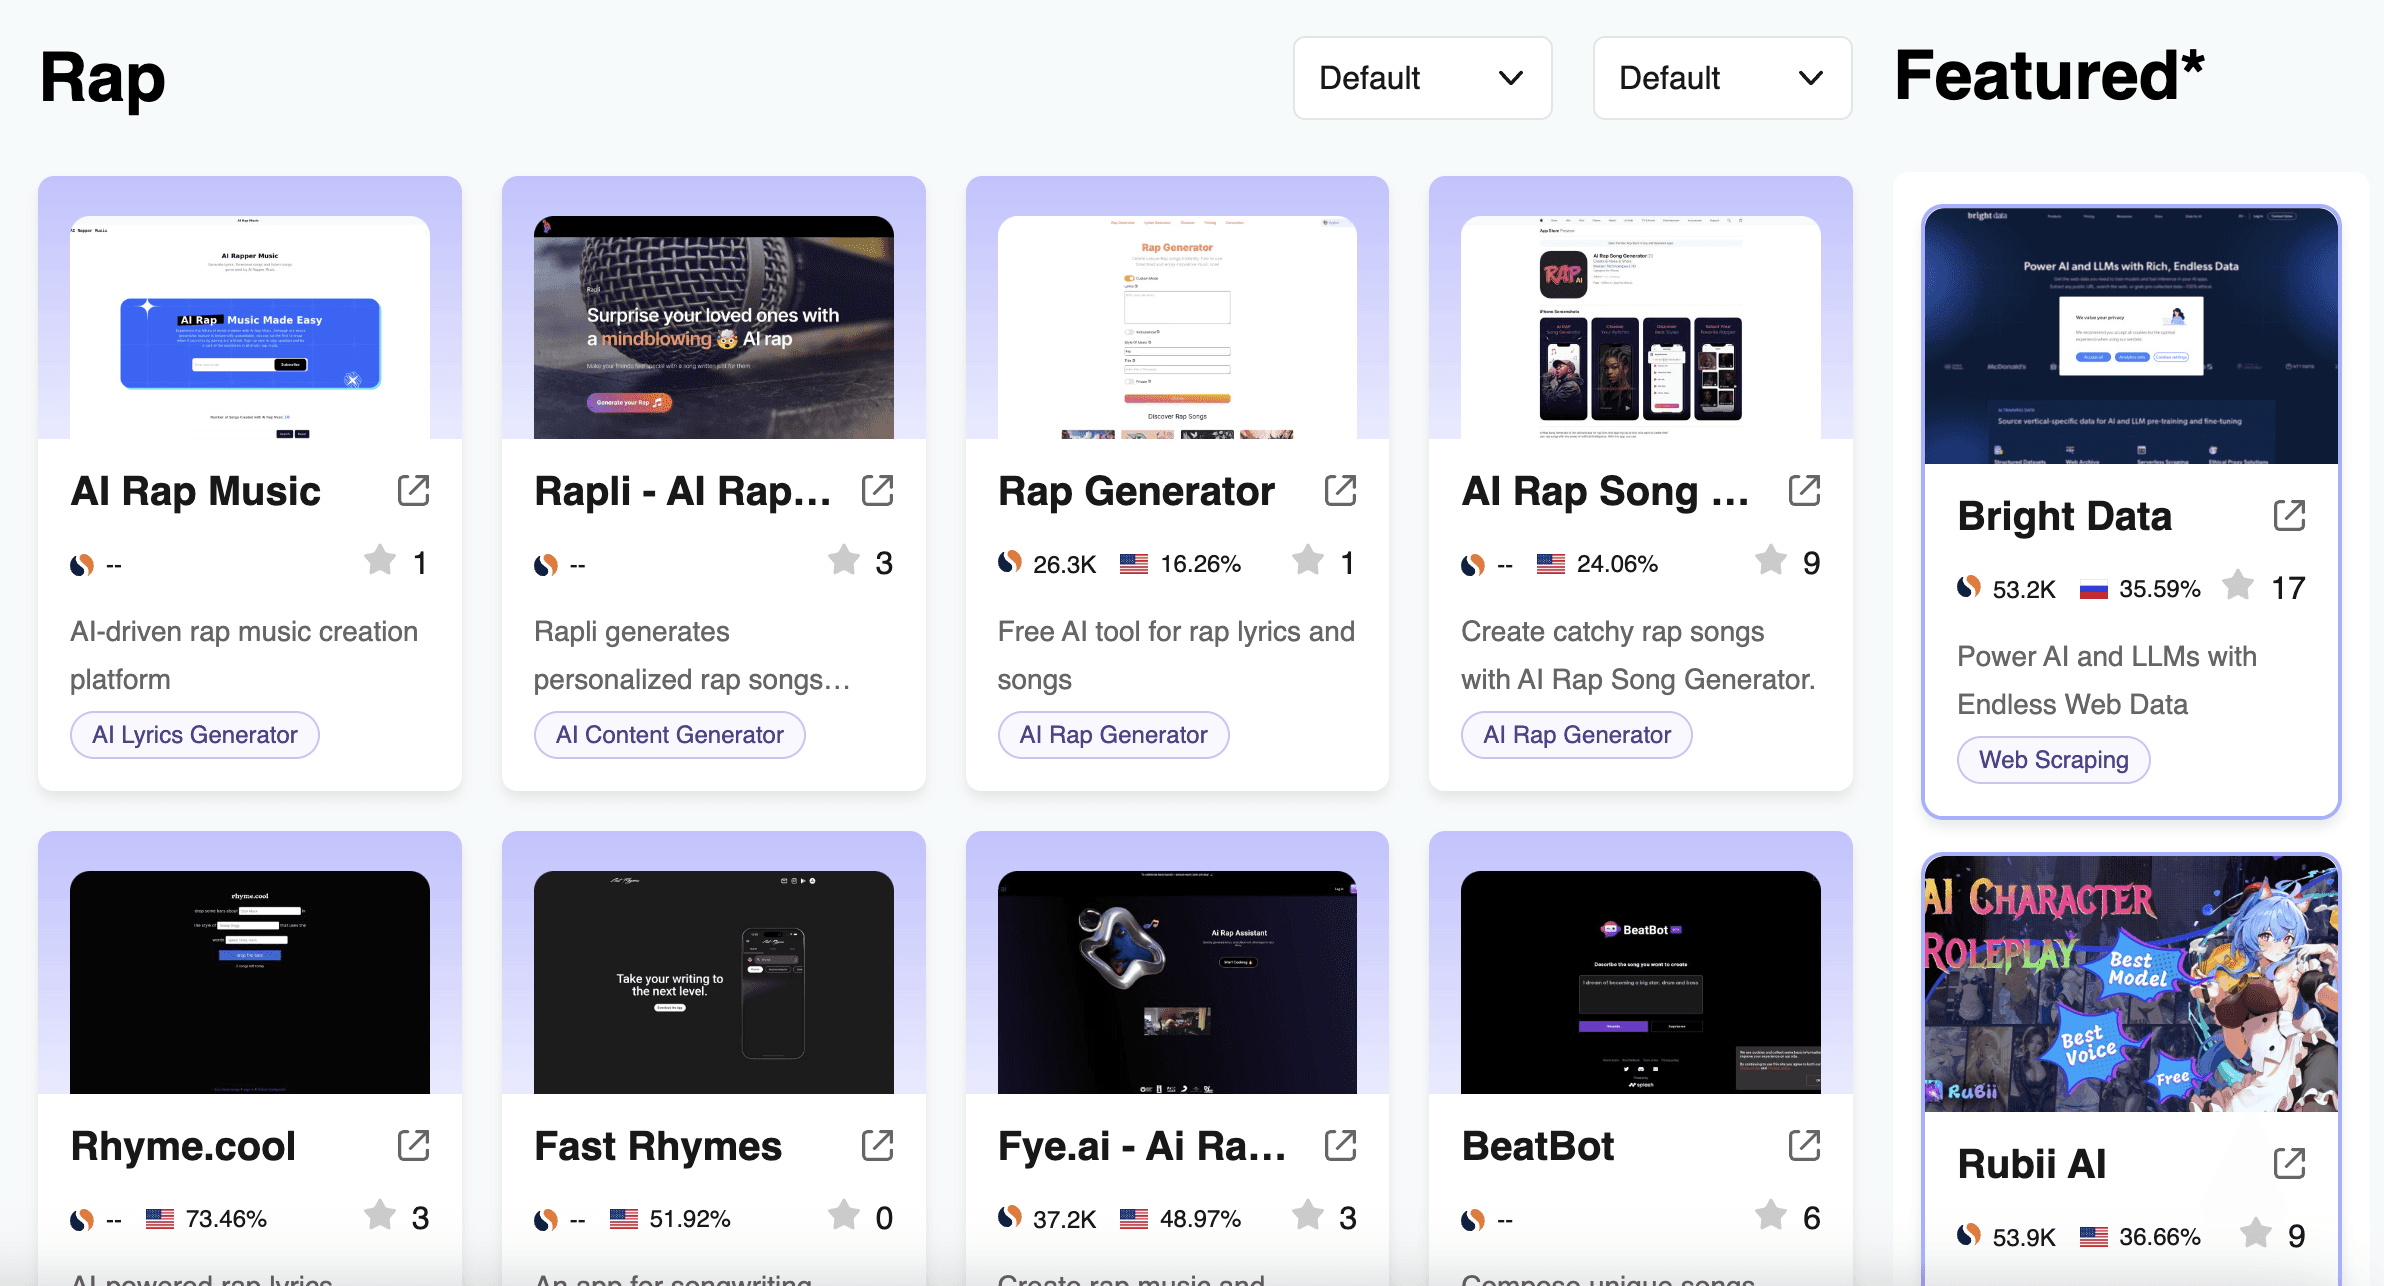Select AI Rap Generator tag under AI Rap Song
Image resolution: width=2384 pixels, height=1286 pixels.
(x=1577, y=735)
